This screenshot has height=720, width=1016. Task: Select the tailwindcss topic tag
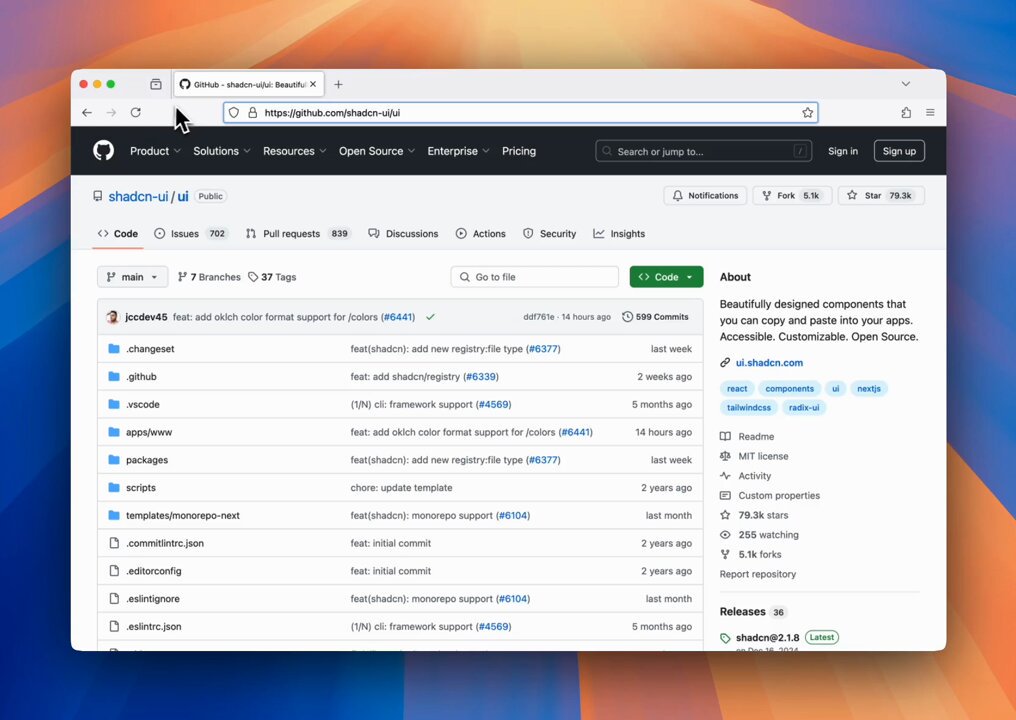(x=748, y=408)
